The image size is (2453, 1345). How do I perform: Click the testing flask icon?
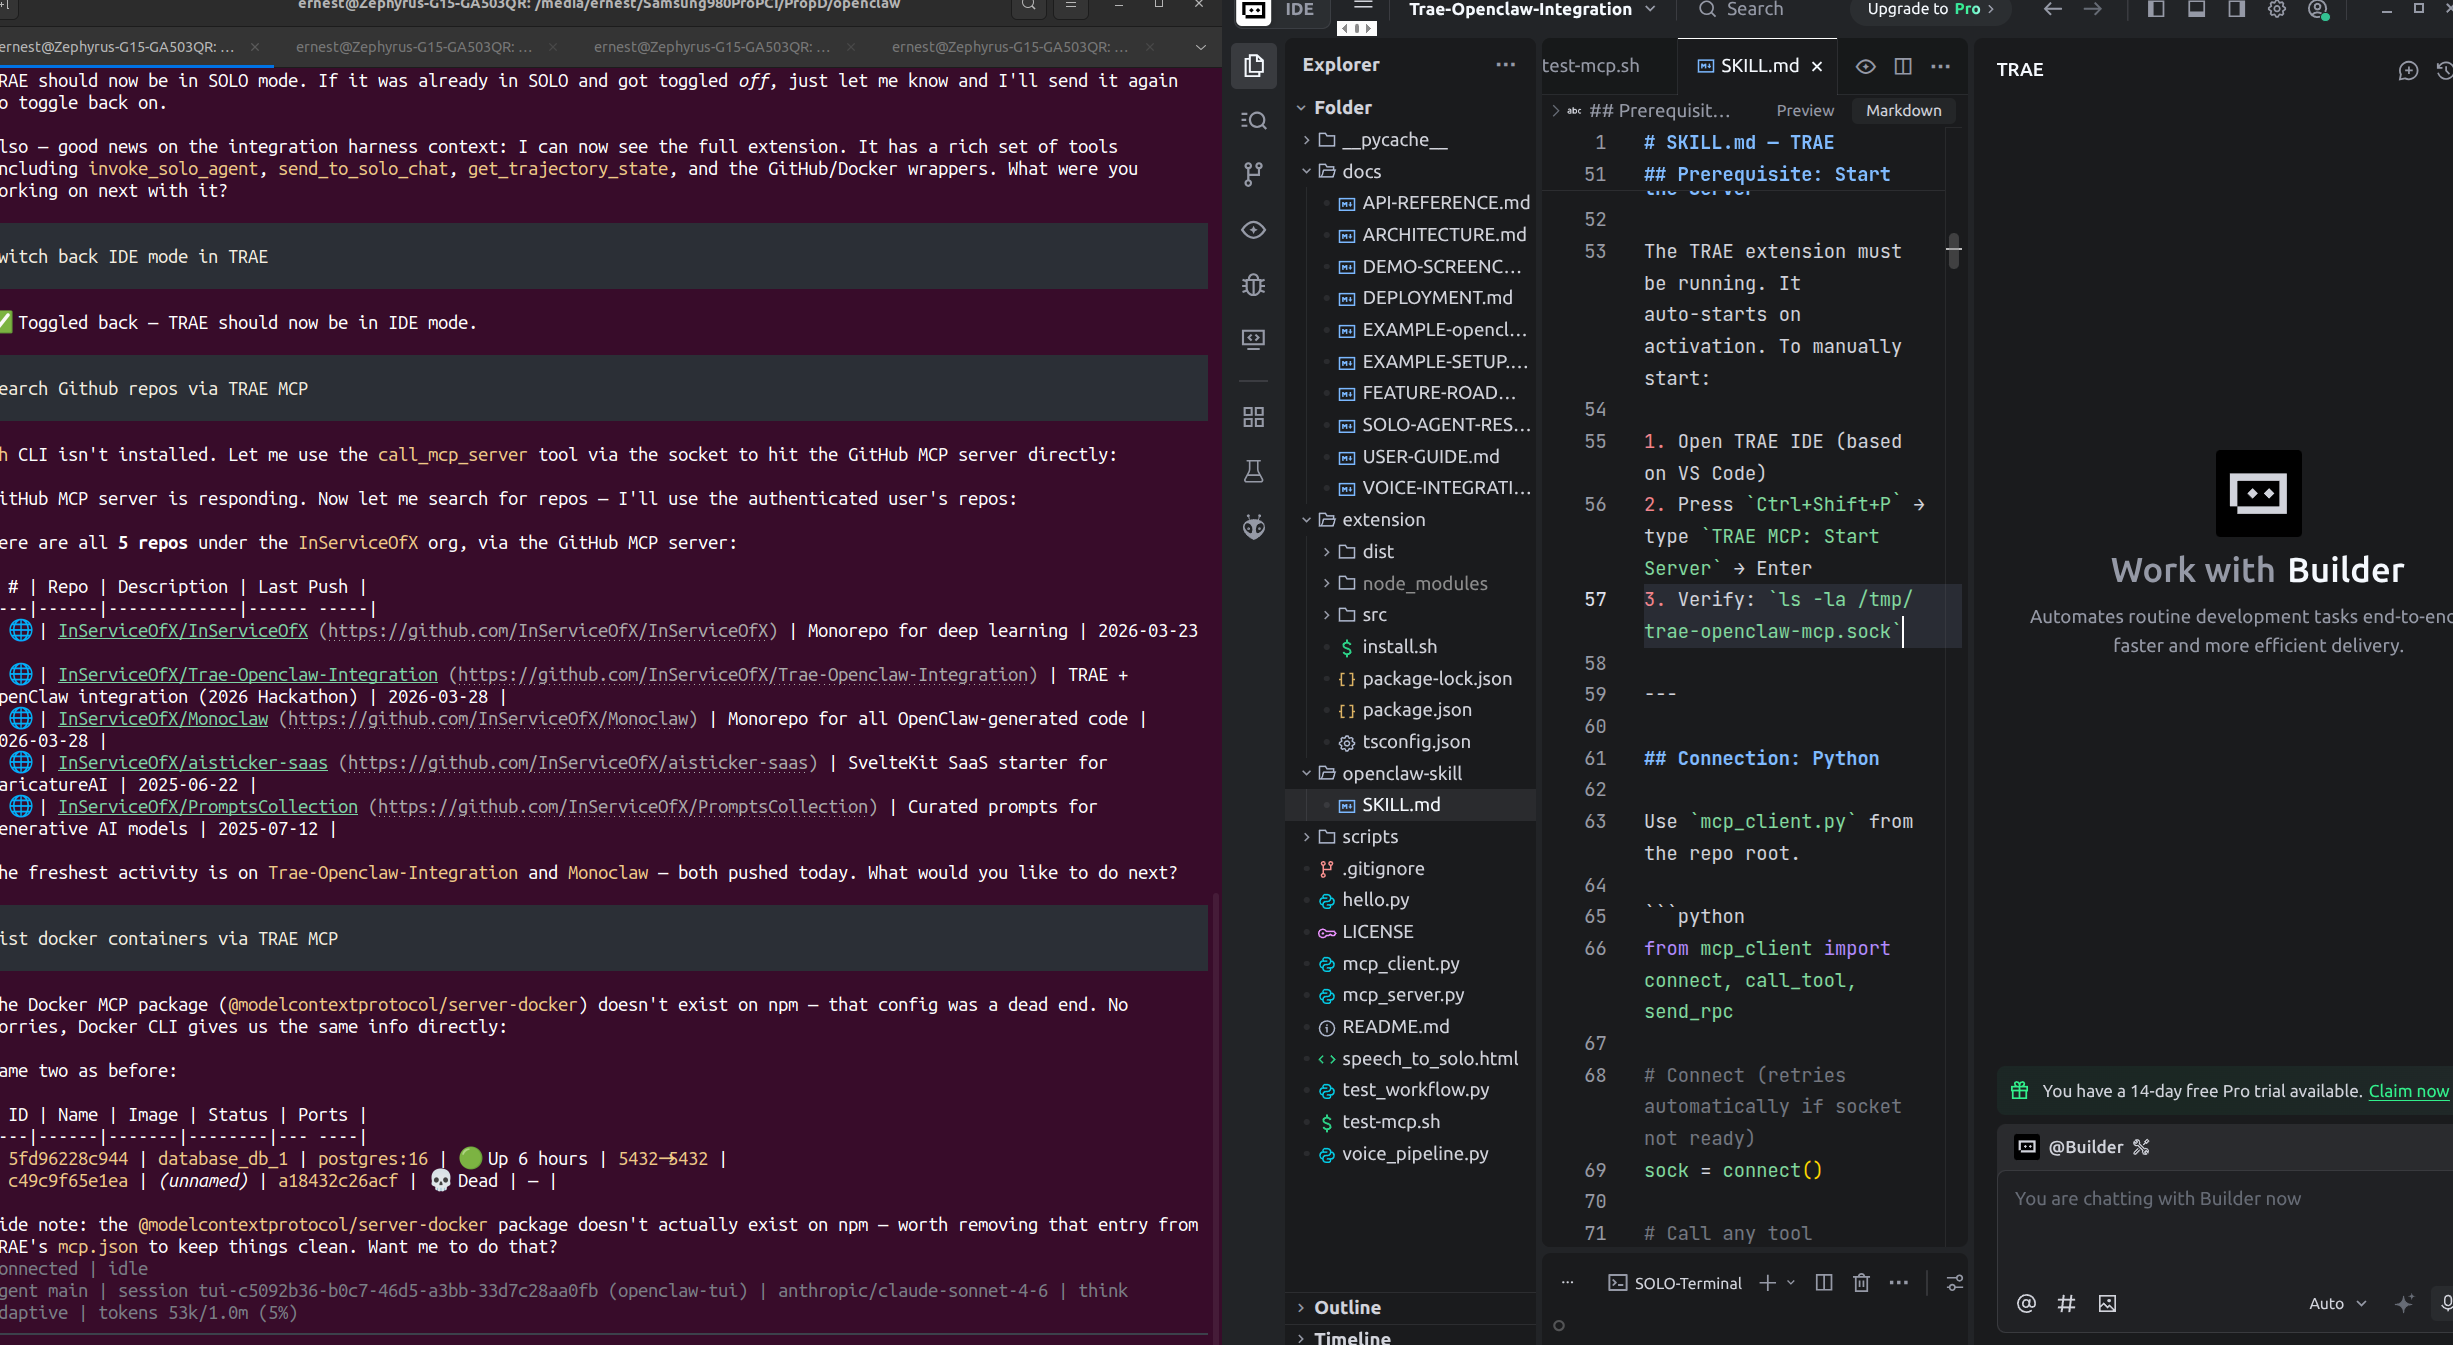(1253, 472)
